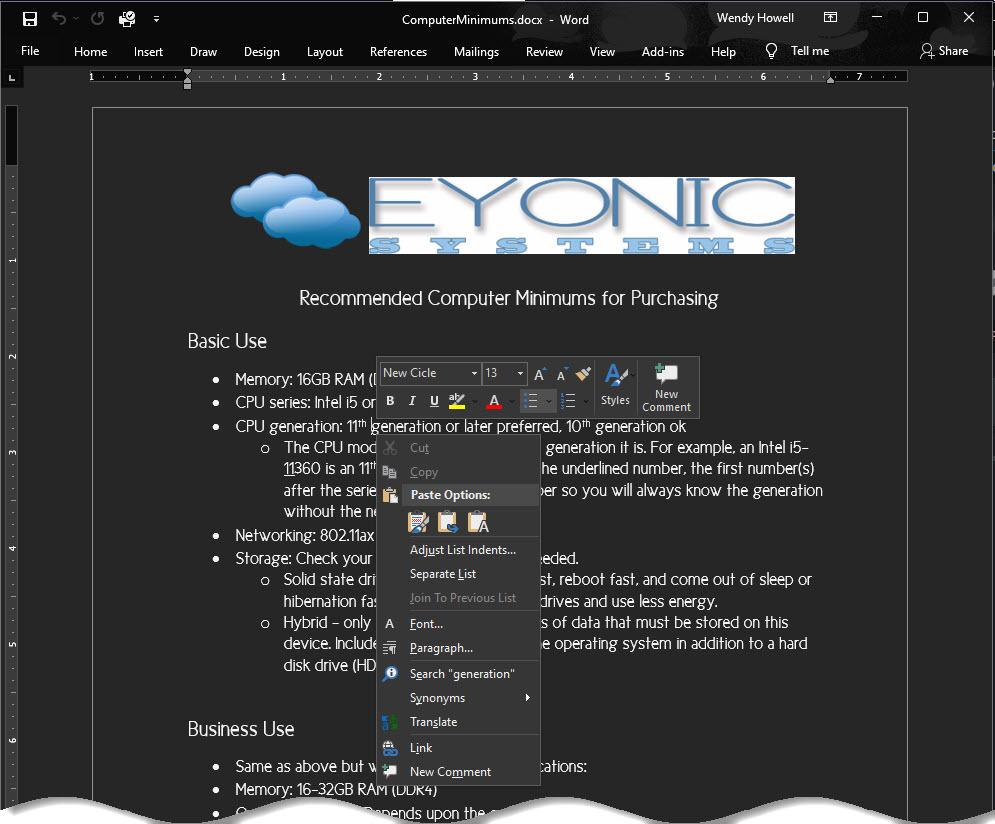Click the Ribbon Display Options icon
995x824 pixels.
[x=830, y=18]
